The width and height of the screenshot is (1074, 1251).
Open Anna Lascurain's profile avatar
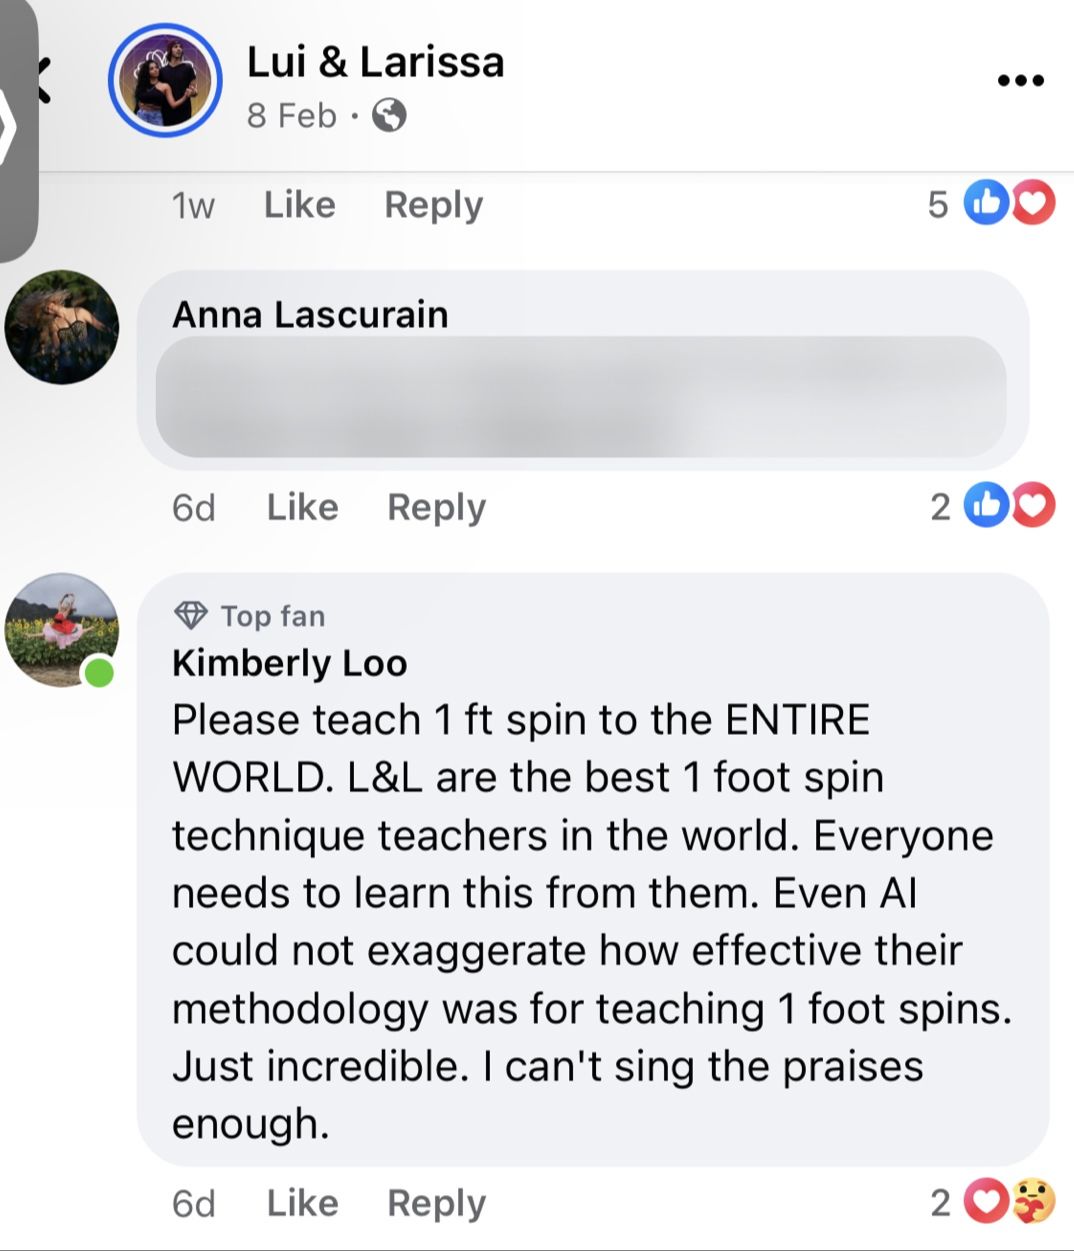tap(62, 327)
